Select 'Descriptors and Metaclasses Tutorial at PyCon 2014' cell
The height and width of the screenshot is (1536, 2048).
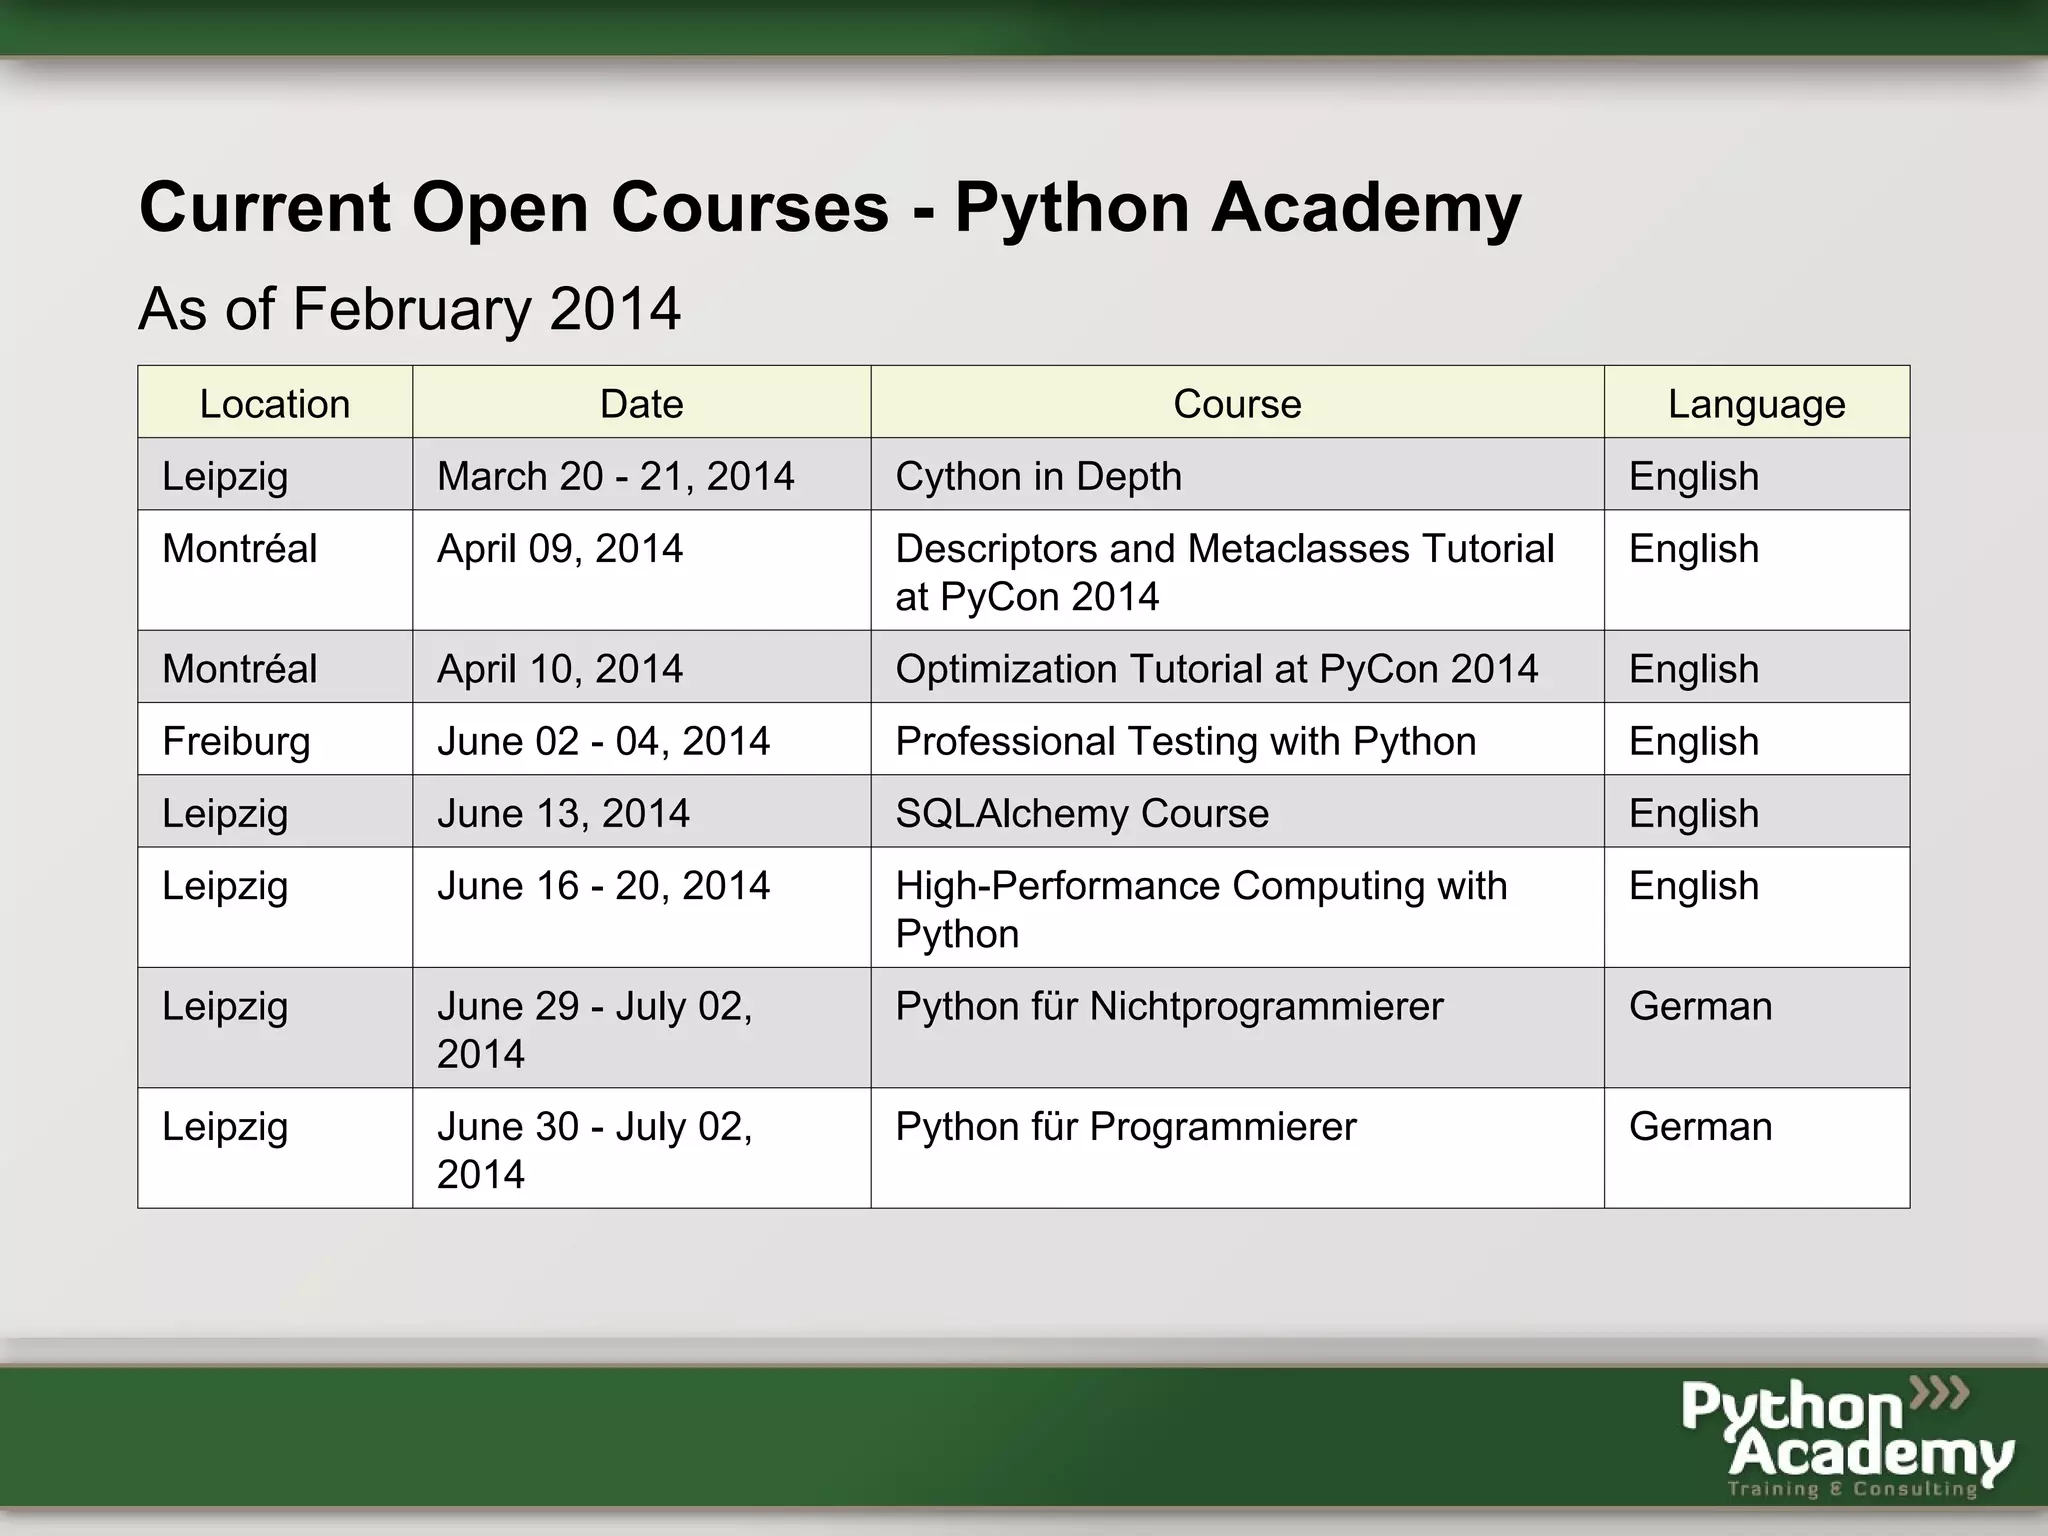point(1238,571)
